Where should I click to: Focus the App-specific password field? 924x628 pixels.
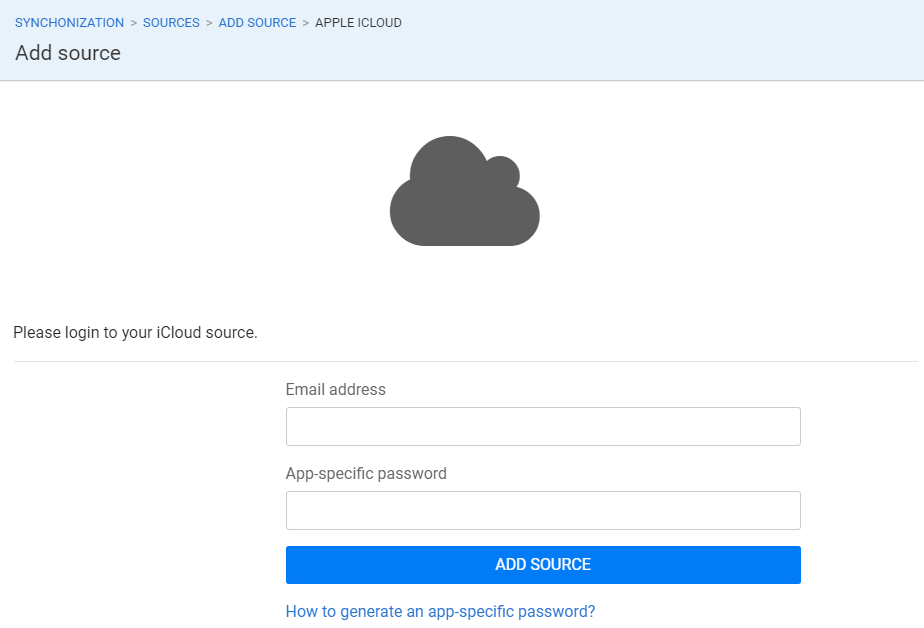pyautogui.click(x=543, y=510)
